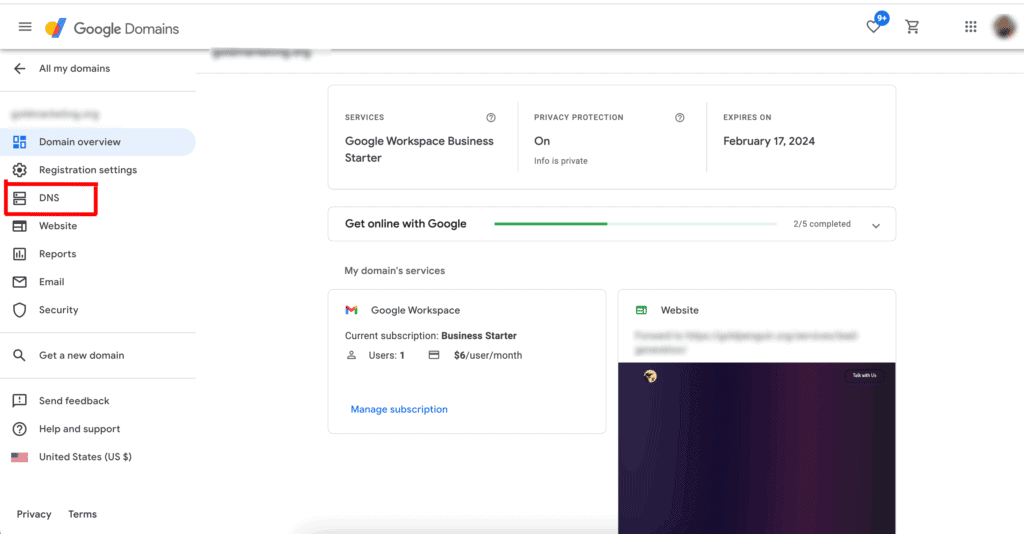Click the Domain overview dashboard icon
1024x534 pixels.
pyautogui.click(x=20, y=142)
